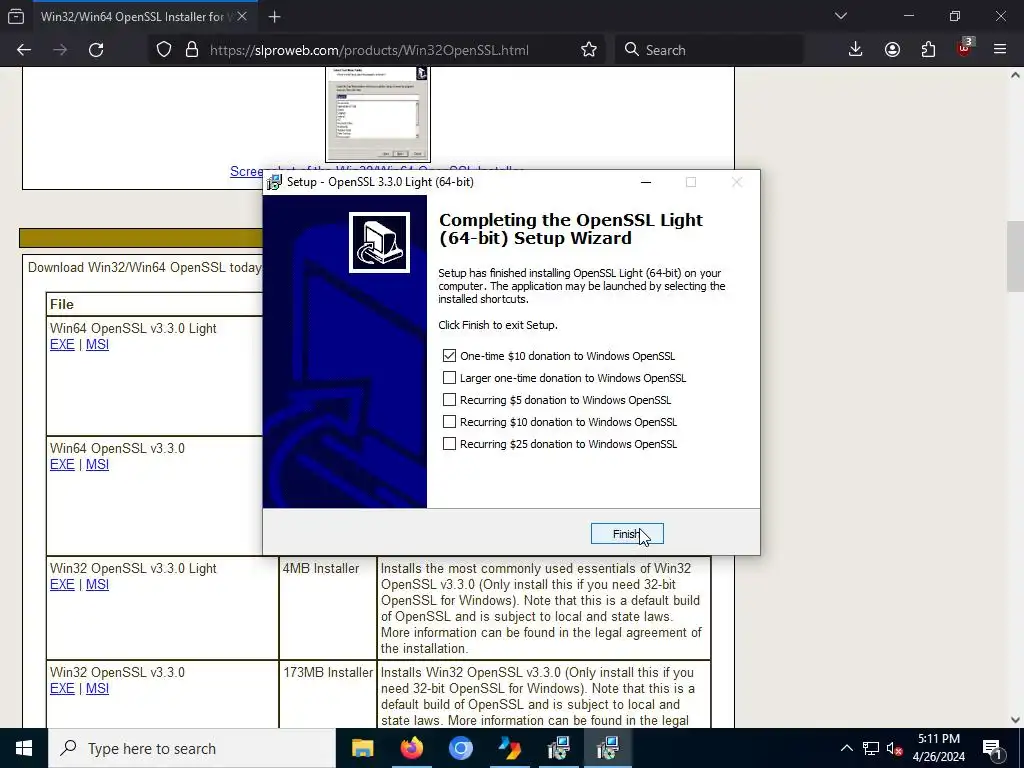
Task: Close the Win32/Win64 OpenSSL Installer tab
Action: tap(242, 16)
